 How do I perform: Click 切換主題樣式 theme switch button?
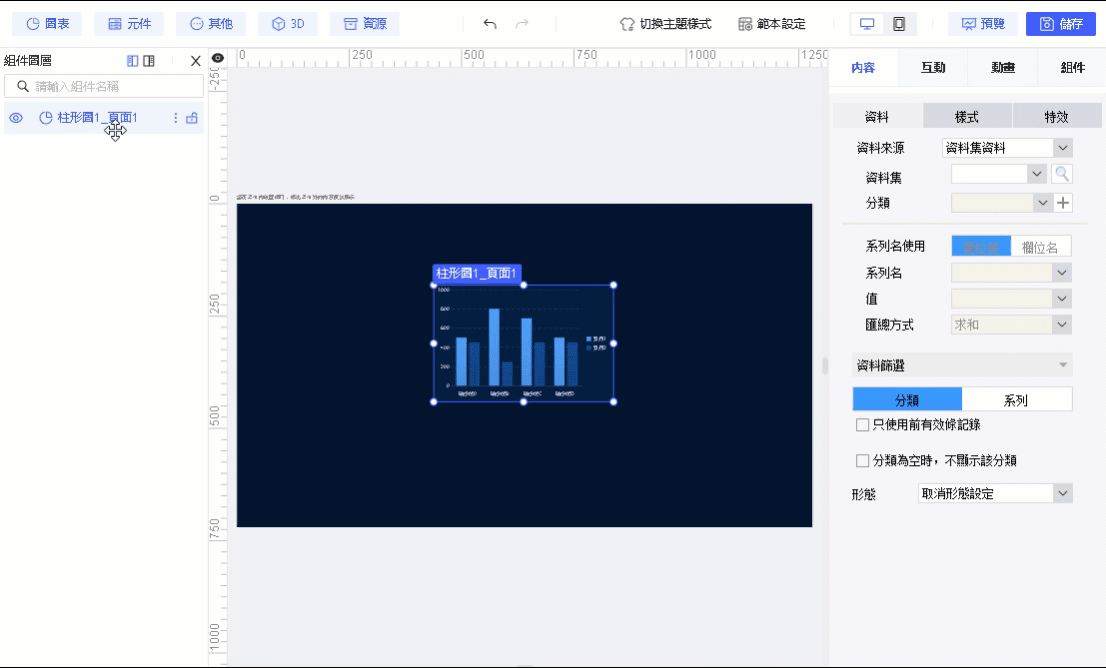[665, 24]
